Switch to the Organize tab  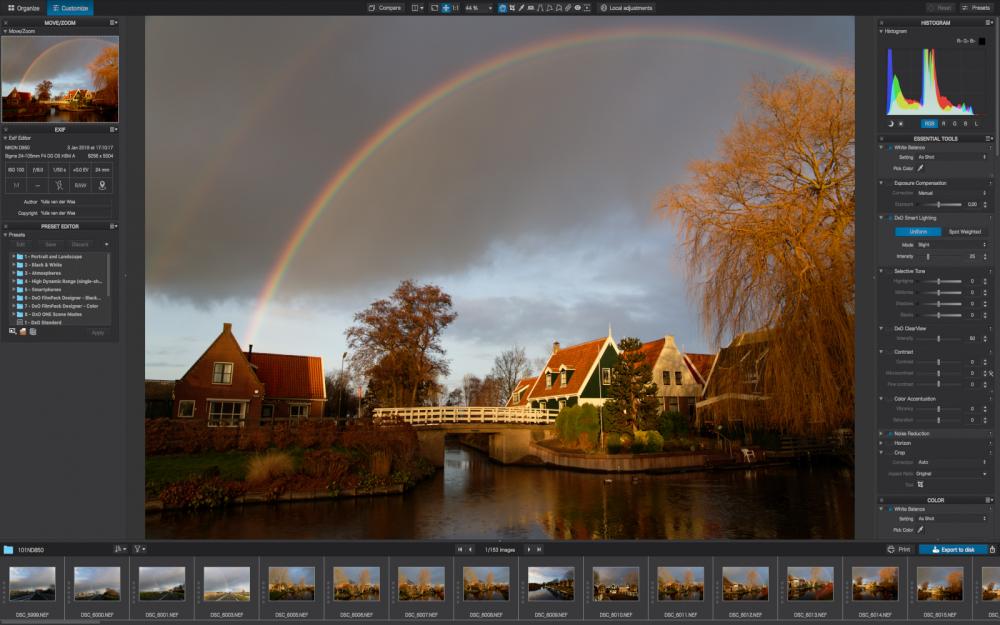(x=24, y=8)
